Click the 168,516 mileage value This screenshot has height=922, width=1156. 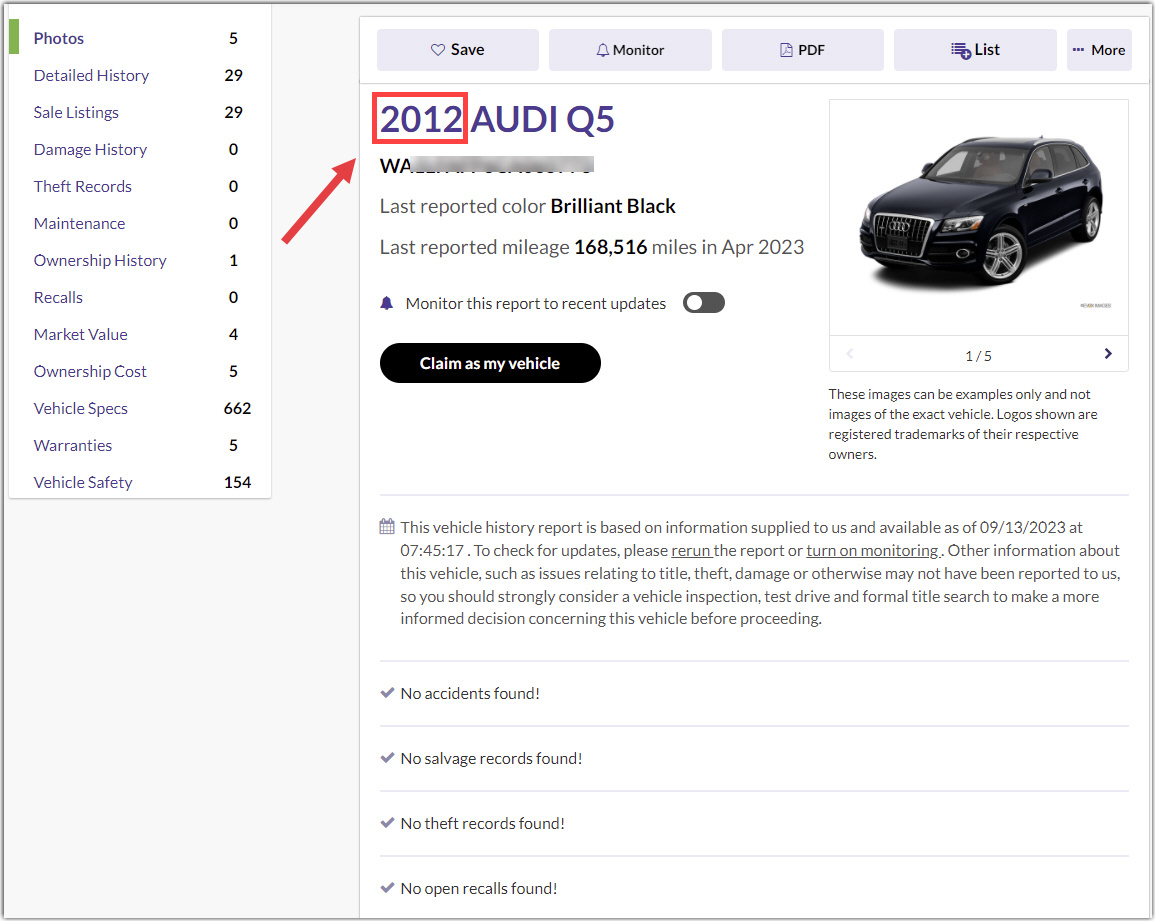[610, 247]
